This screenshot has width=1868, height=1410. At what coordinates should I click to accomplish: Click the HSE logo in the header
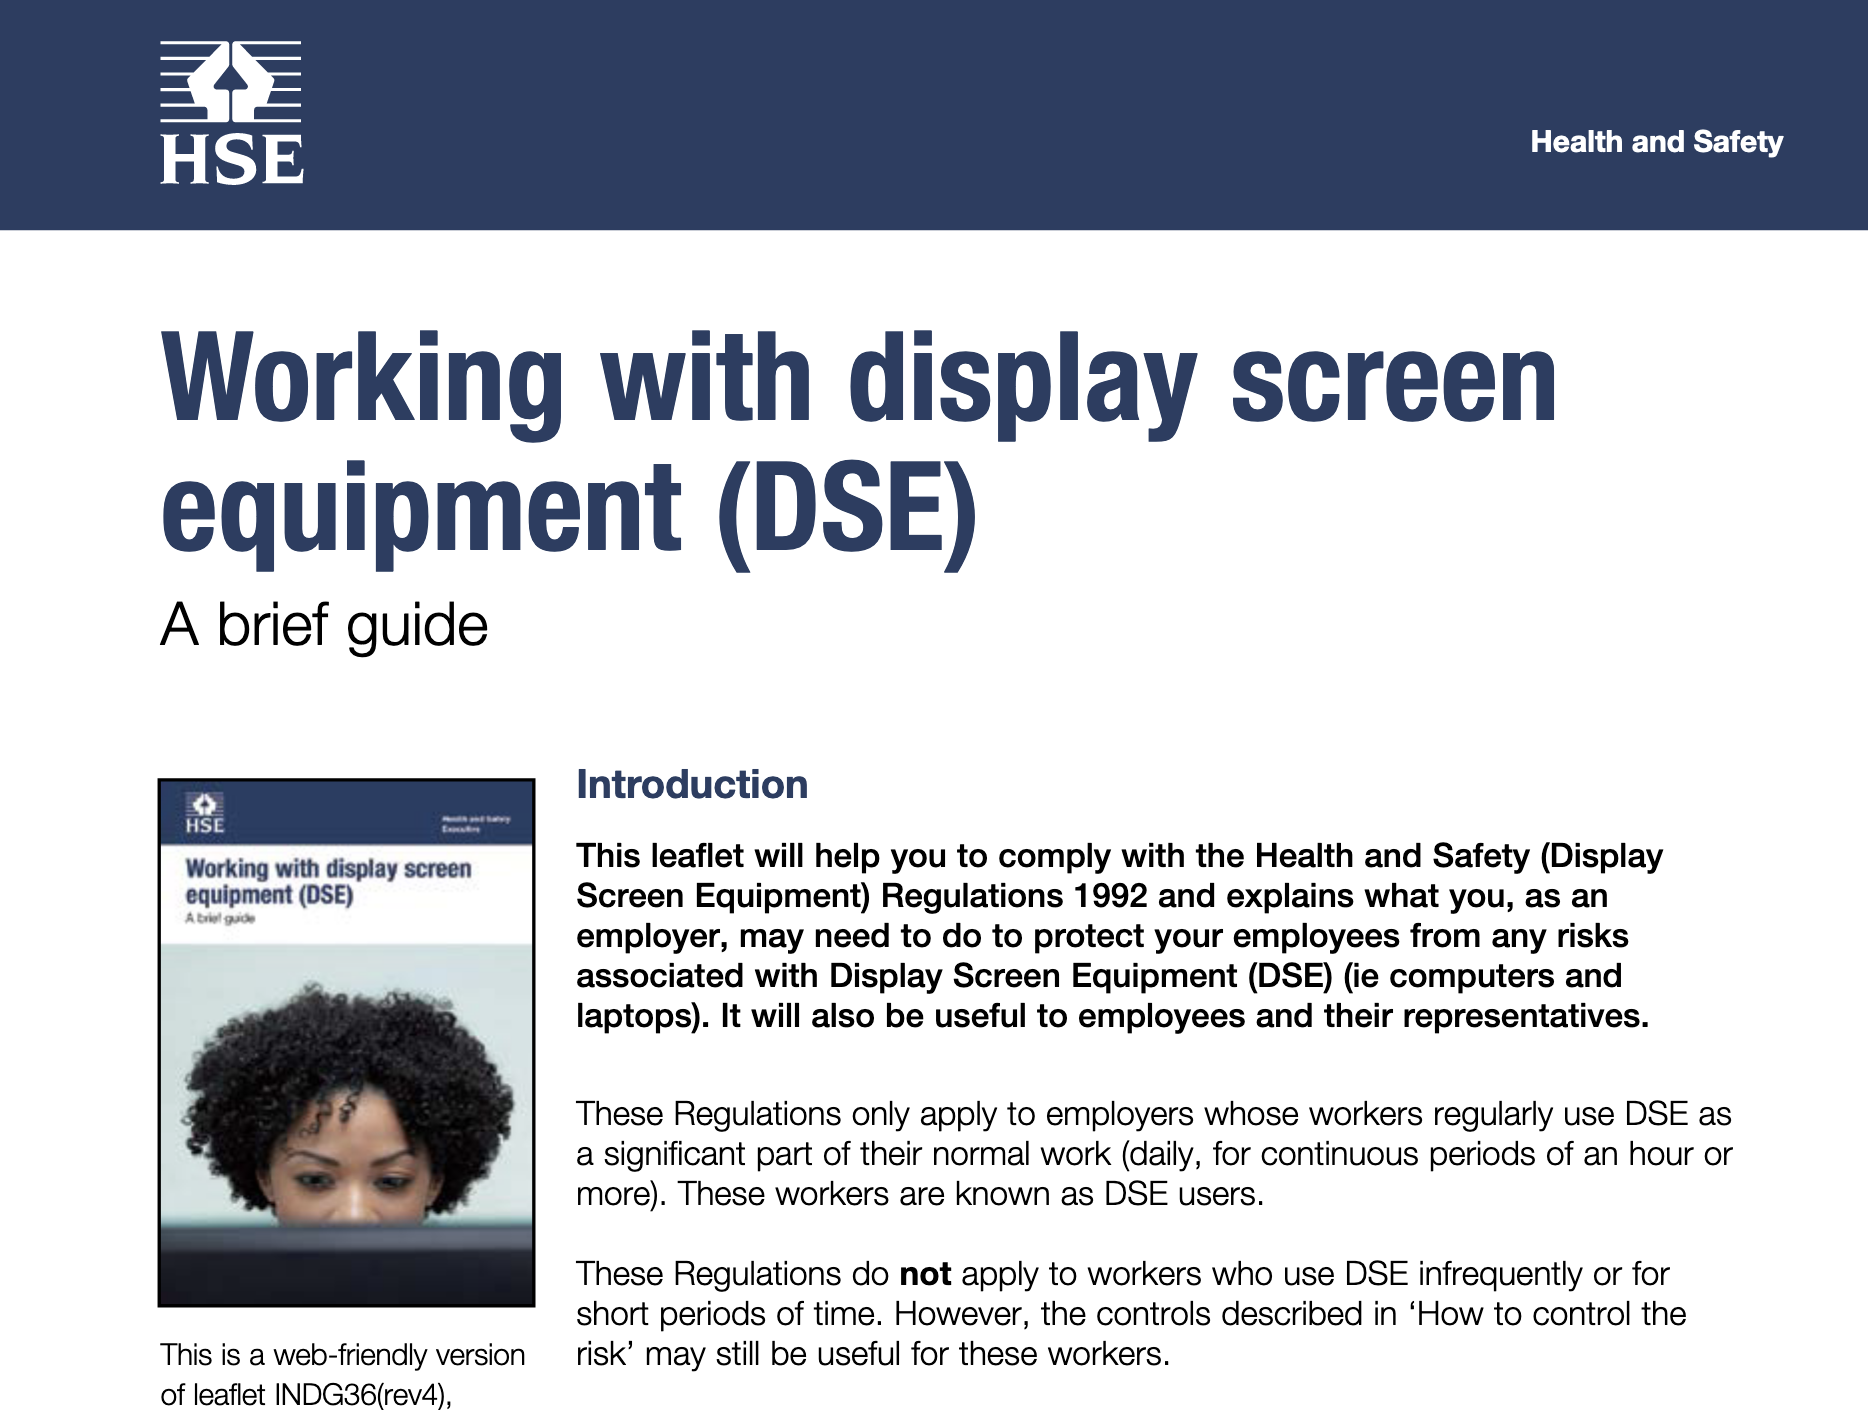(x=231, y=113)
